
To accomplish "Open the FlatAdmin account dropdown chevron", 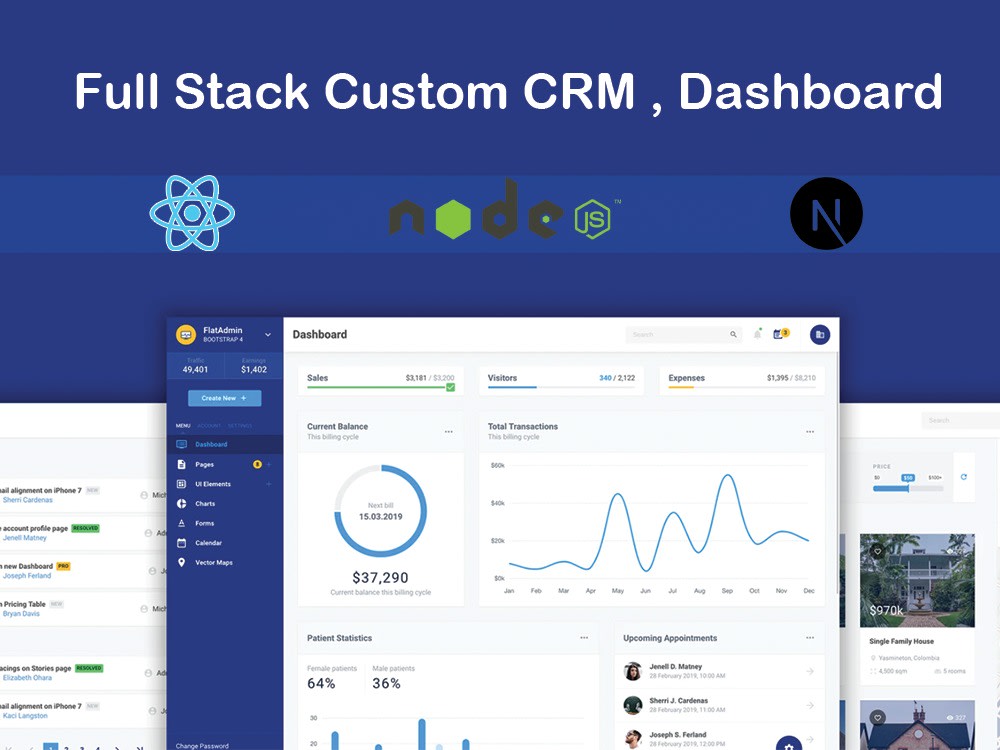I will pos(268,334).
